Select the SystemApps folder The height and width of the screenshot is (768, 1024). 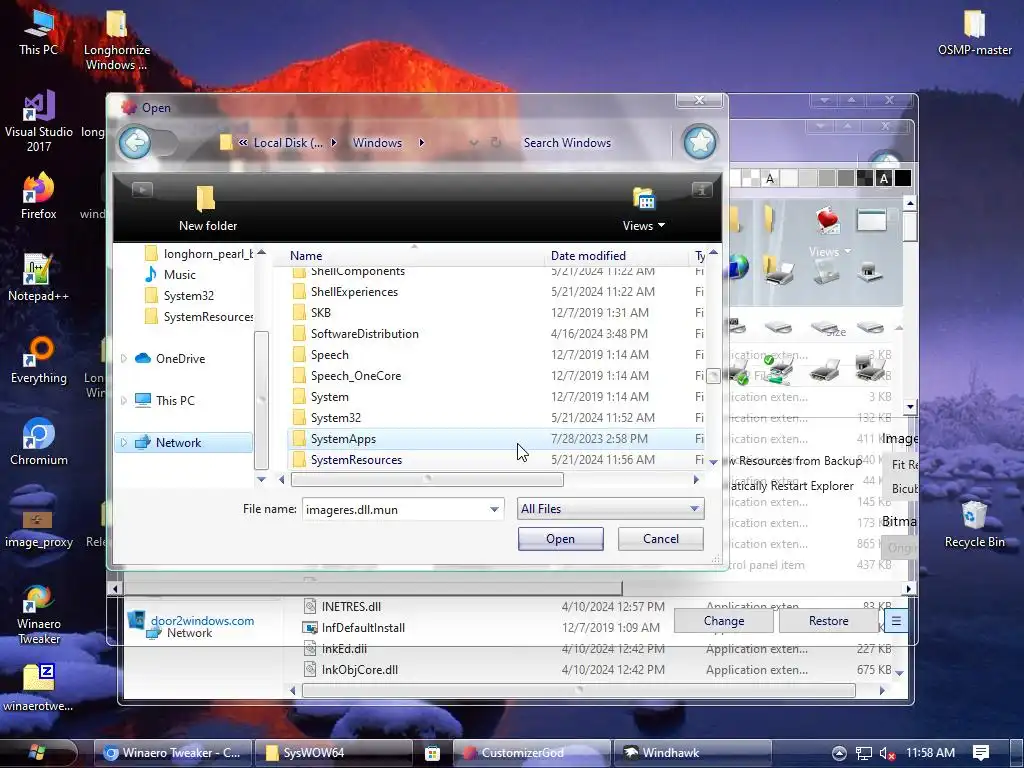(495, 438)
